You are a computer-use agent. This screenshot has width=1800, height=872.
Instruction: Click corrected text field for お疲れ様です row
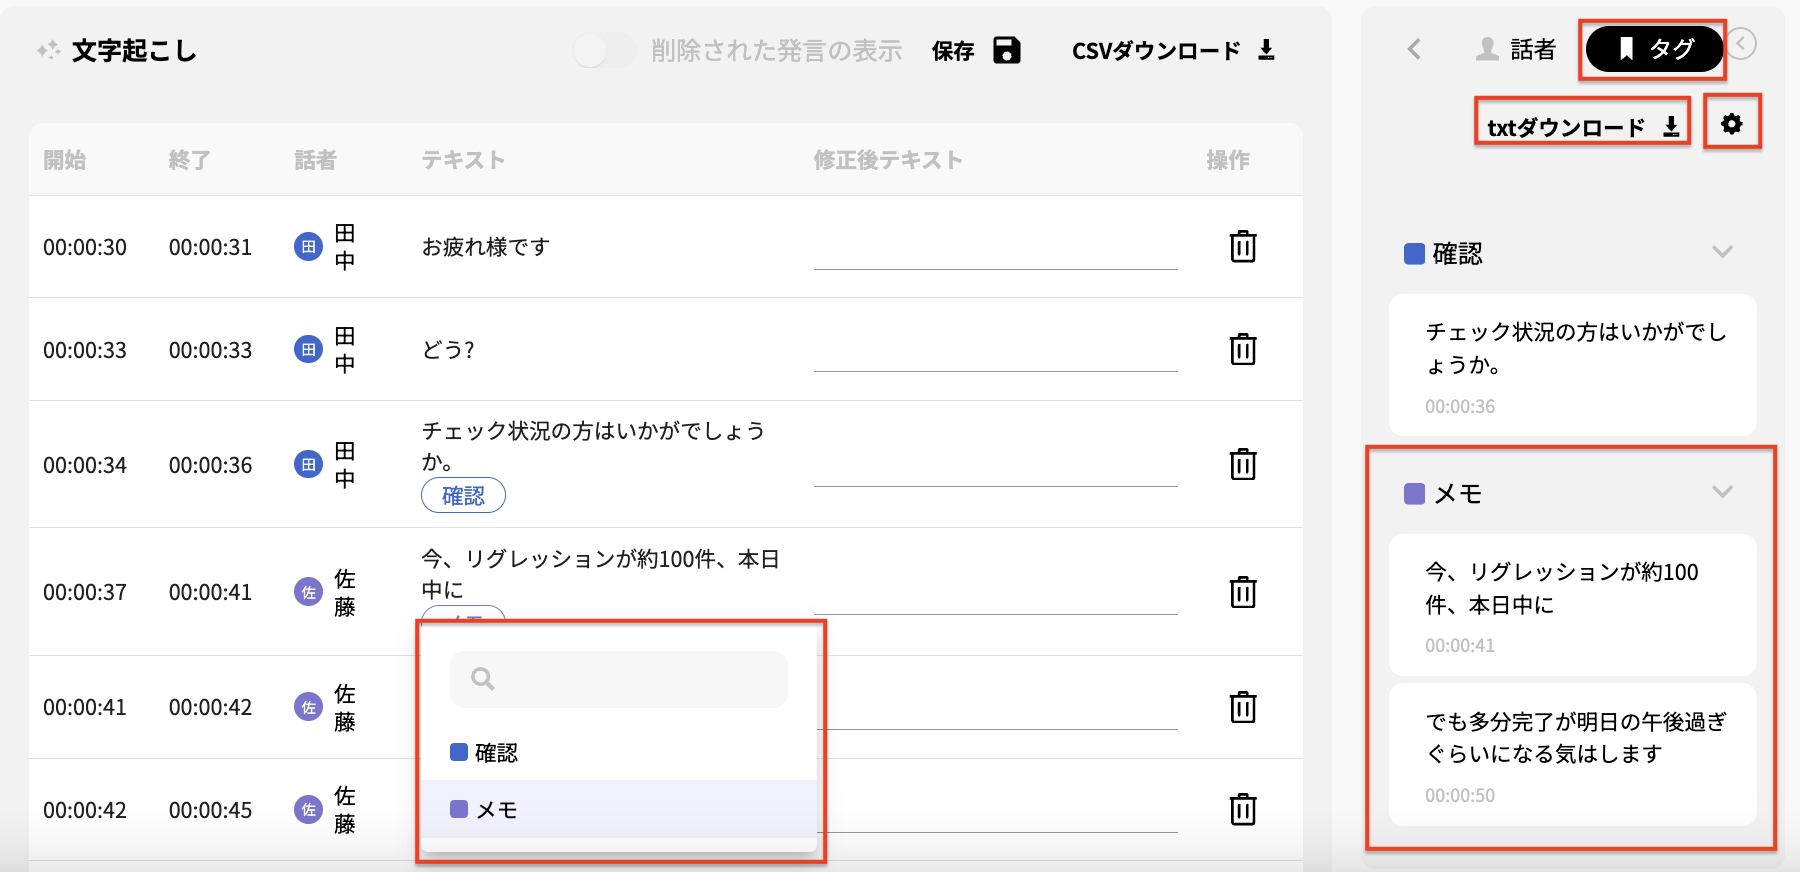tap(996, 248)
